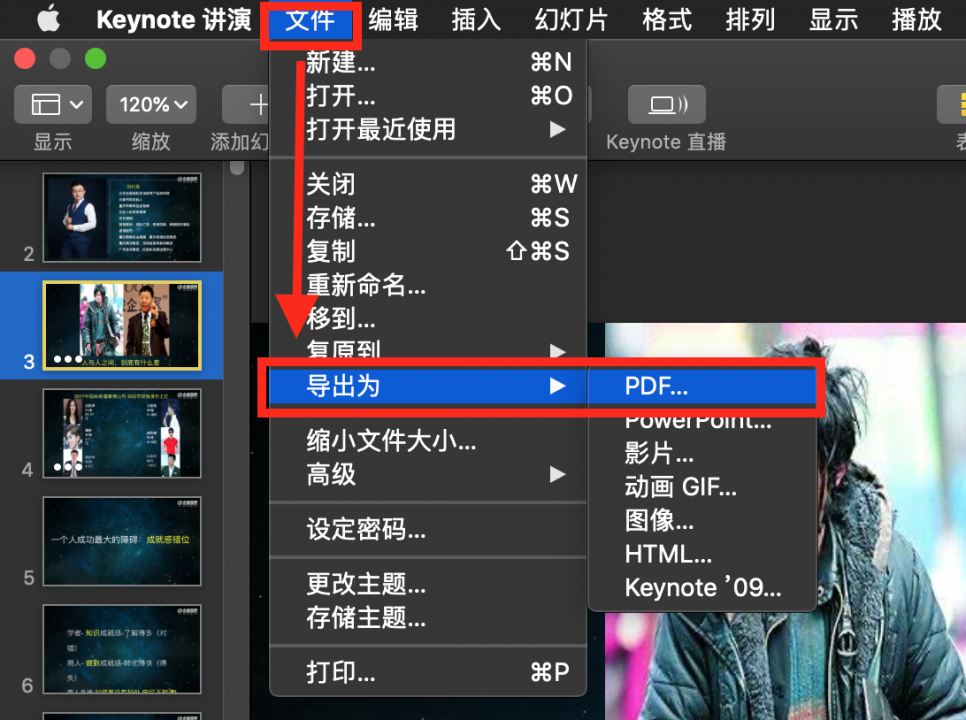
Task: Choose 设定密码... menu item
Action: click(428, 529)
